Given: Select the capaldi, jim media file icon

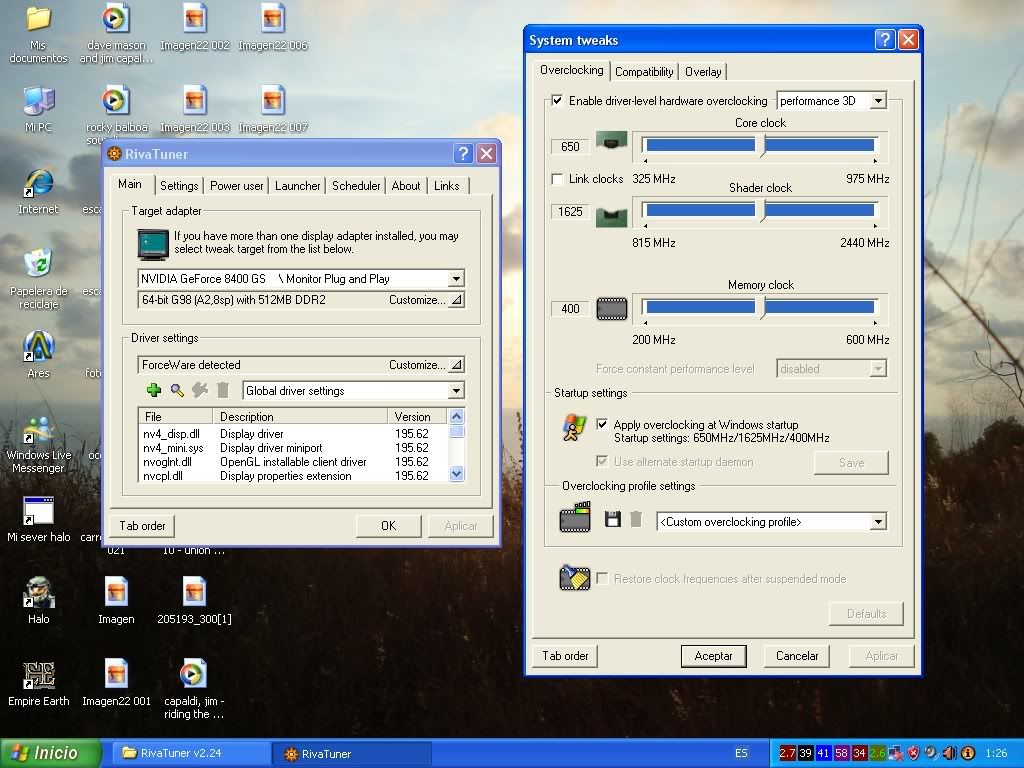Looking at the screenshot, I should (193, 690).
